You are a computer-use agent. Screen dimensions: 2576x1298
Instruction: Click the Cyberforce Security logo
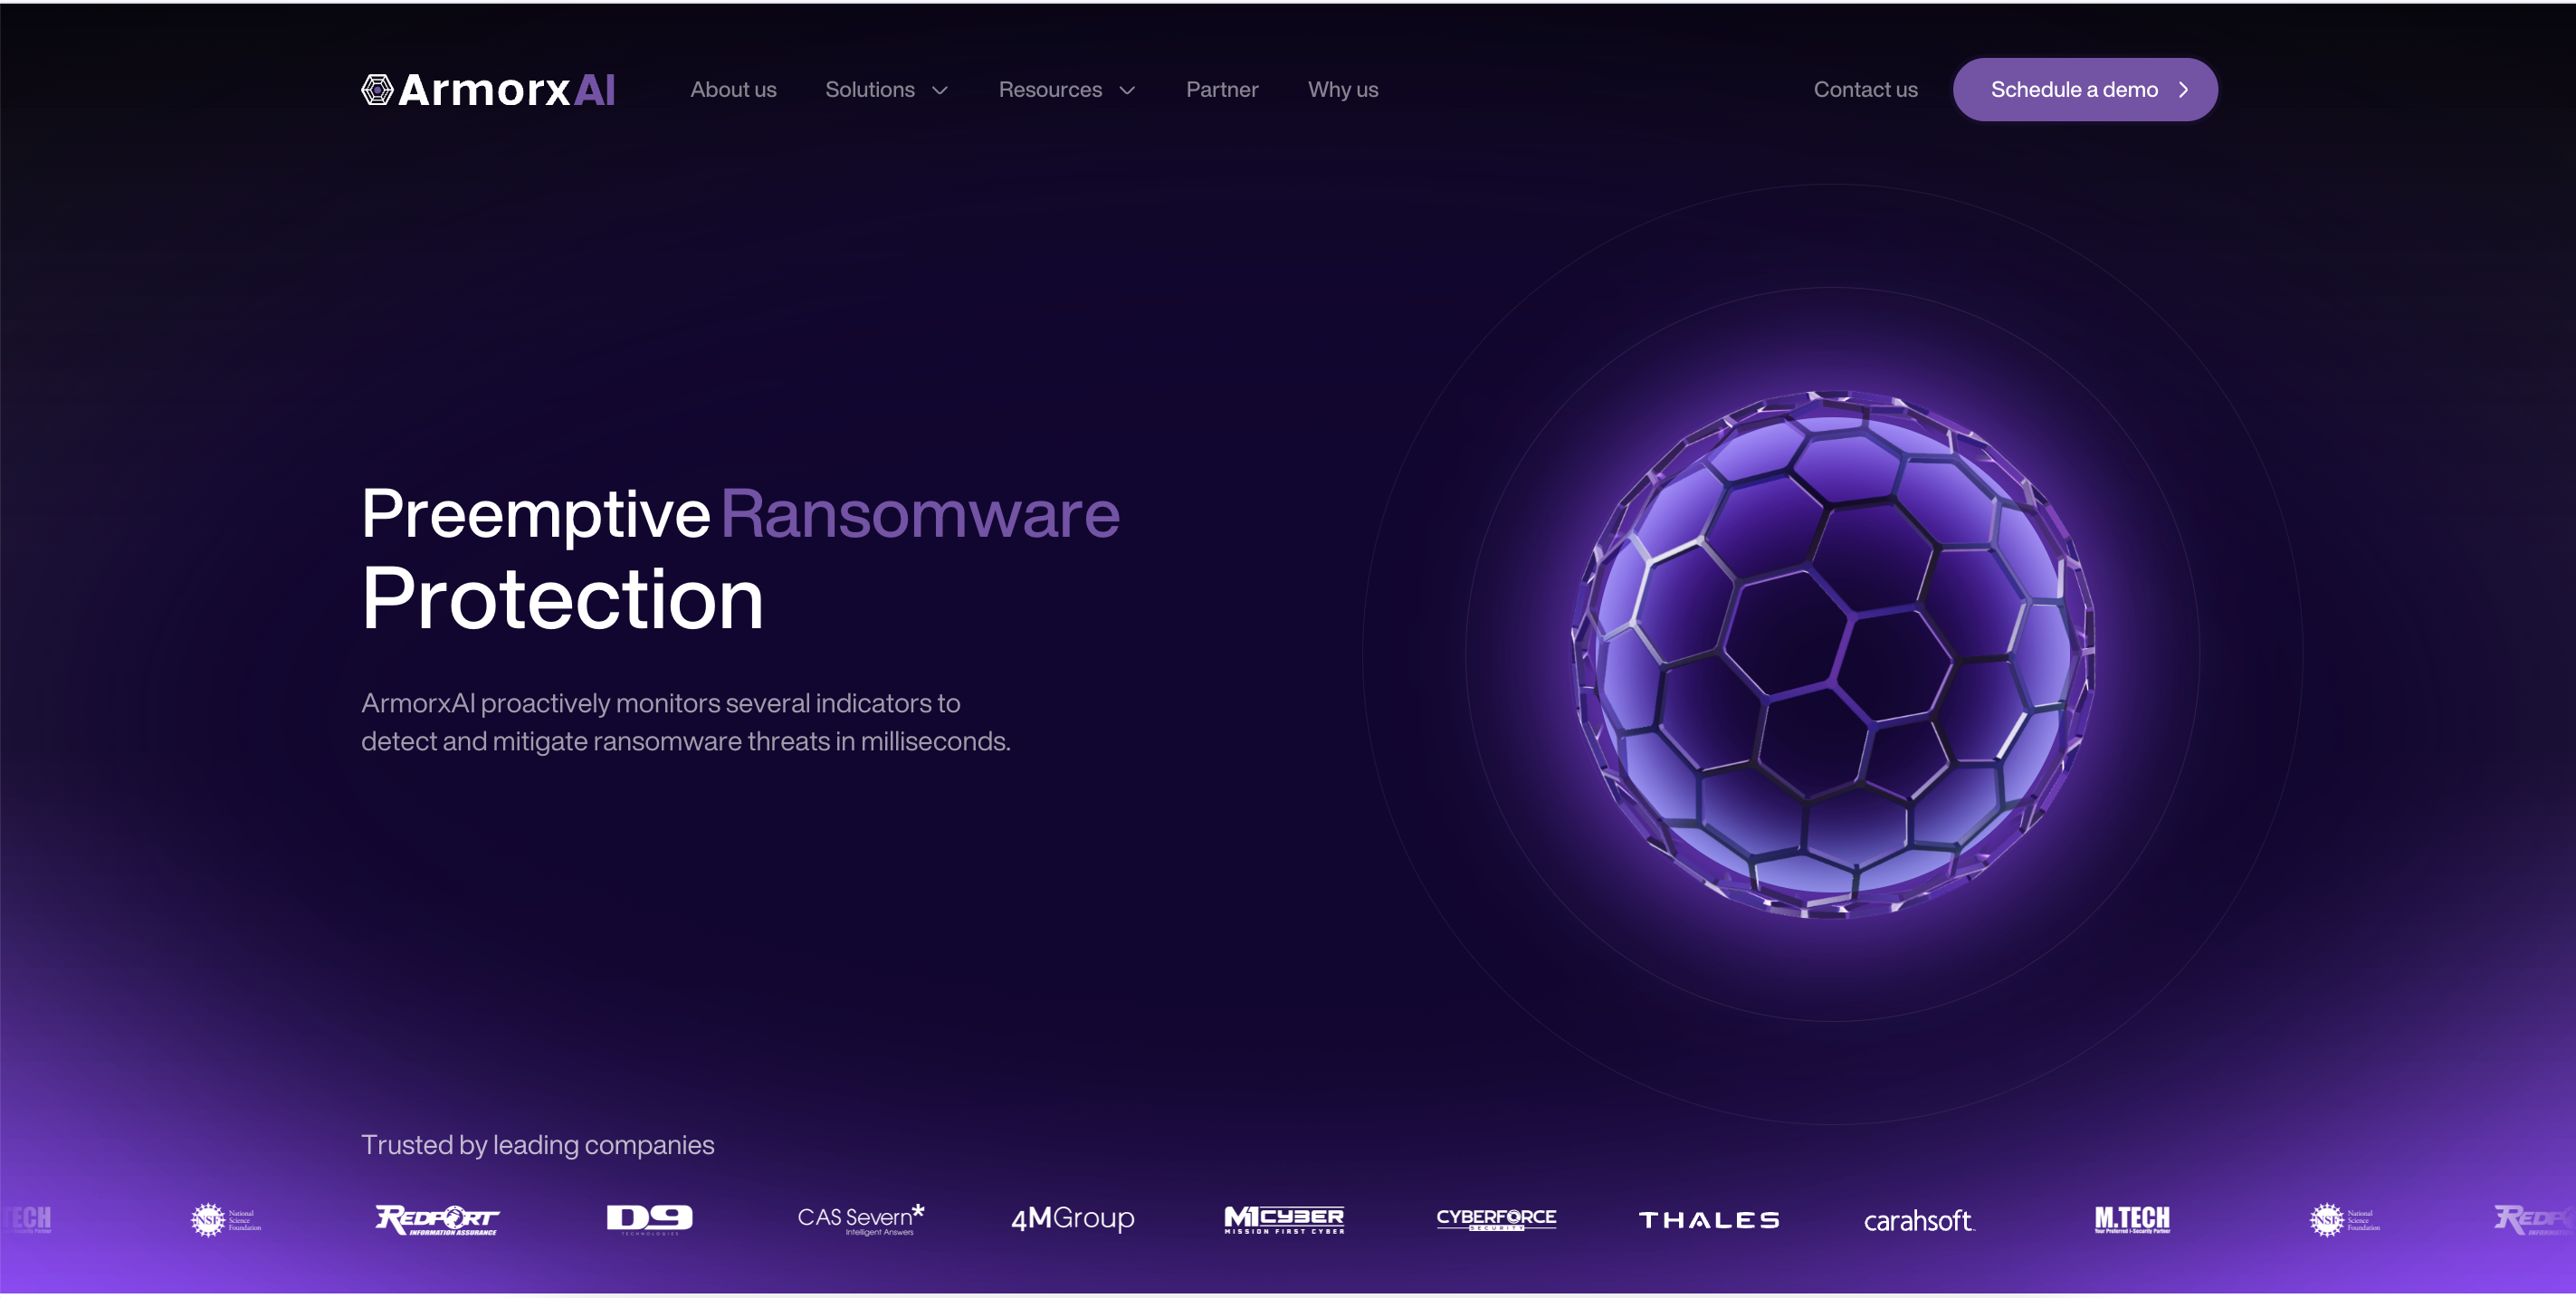click(1496, 1218)
